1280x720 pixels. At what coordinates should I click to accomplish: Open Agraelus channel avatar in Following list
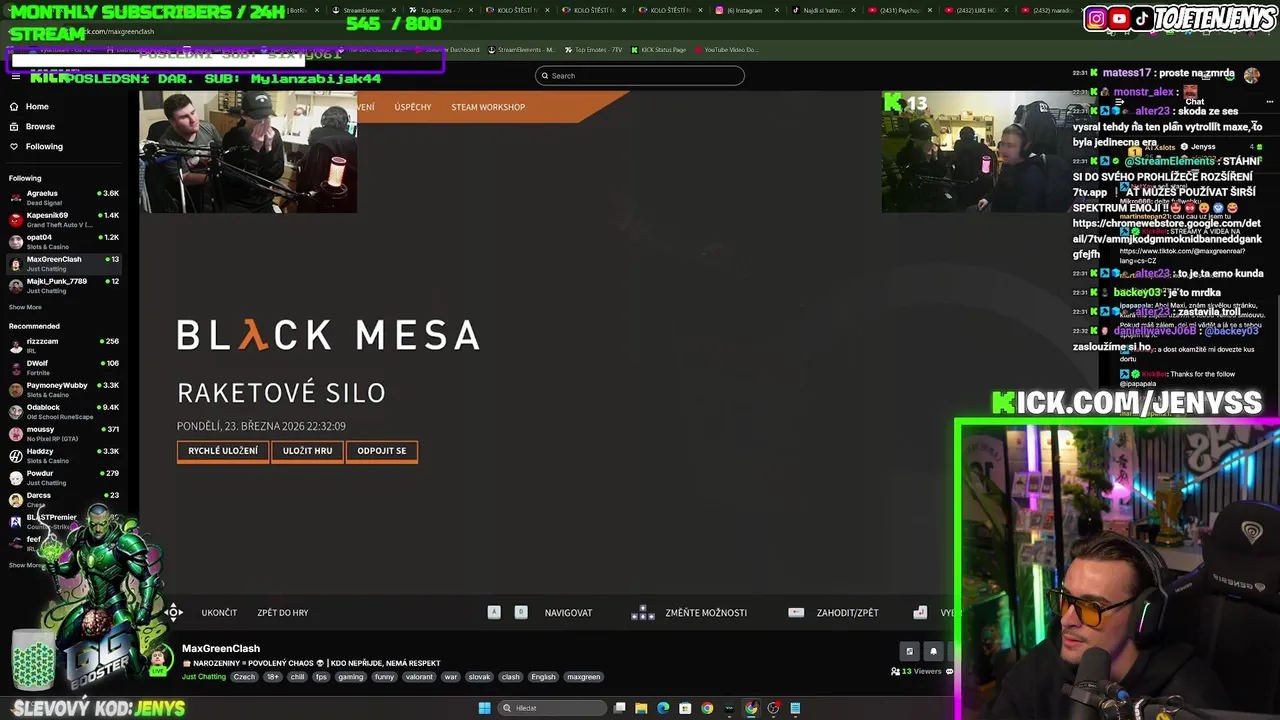point(15,197)
